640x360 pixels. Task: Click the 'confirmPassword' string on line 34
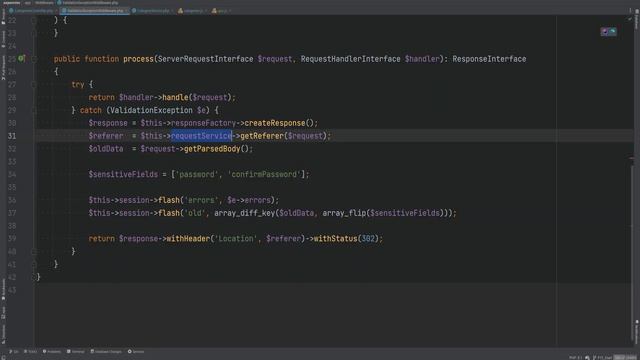tap(264, 175)
